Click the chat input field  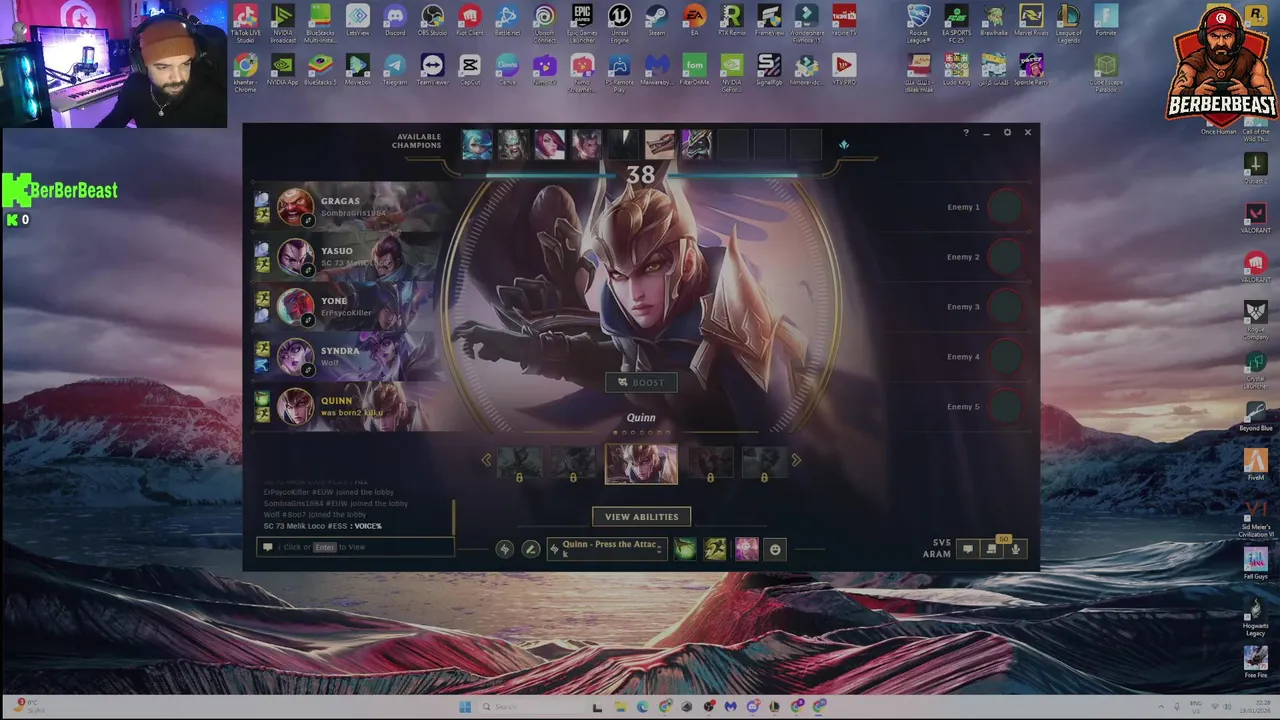pyautogui.click(x=355, y=547)
